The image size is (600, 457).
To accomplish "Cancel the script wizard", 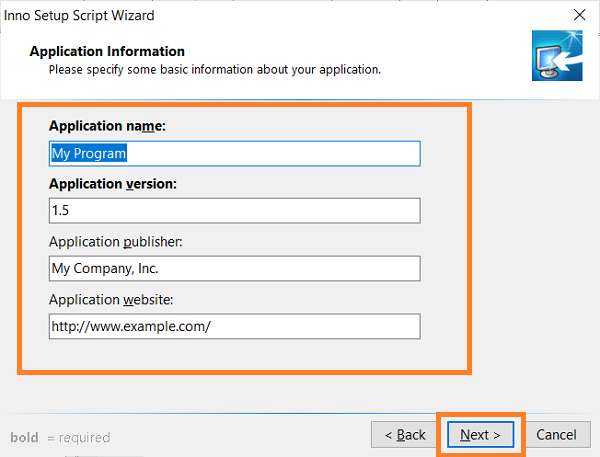I will (x=556, y=434).
